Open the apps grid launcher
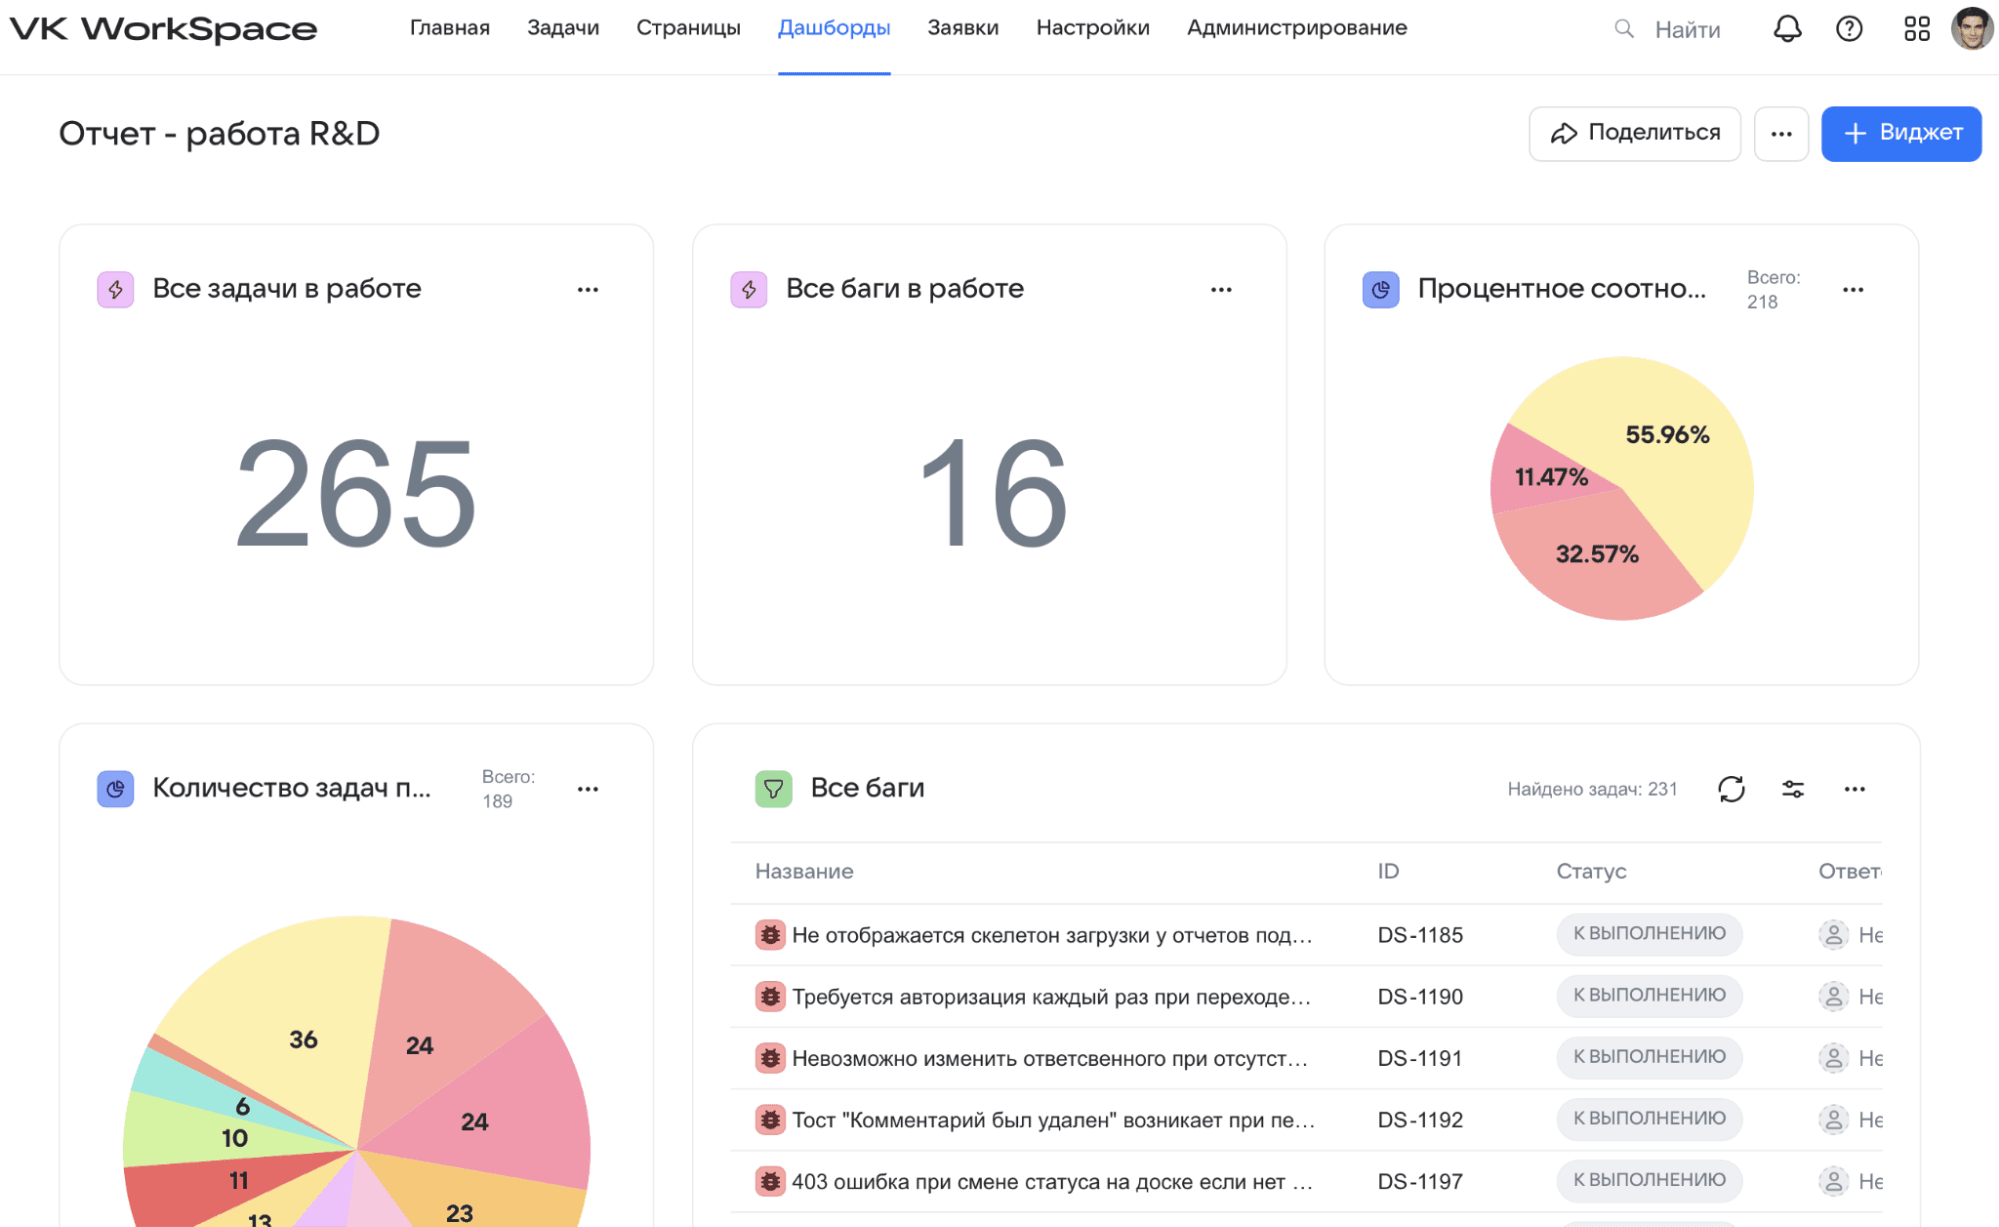This screenshot has height=1227, width=1999. 1917,29
